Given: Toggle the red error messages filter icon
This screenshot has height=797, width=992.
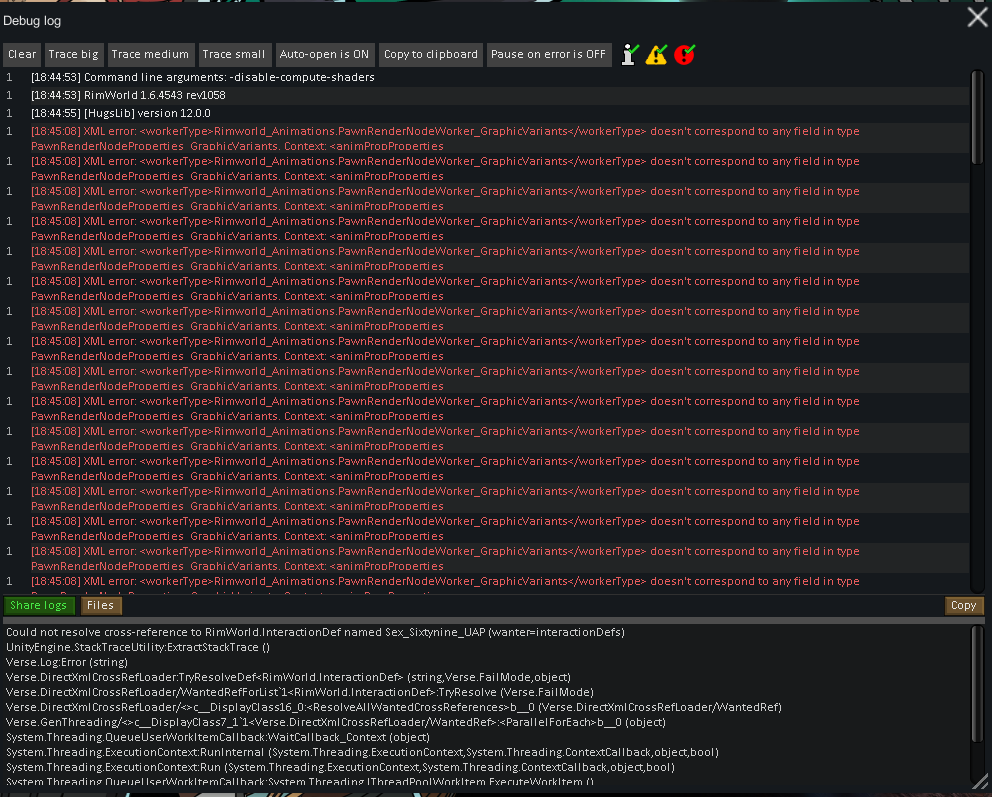Looking at the screenshot, I should [x=684, y=54].
